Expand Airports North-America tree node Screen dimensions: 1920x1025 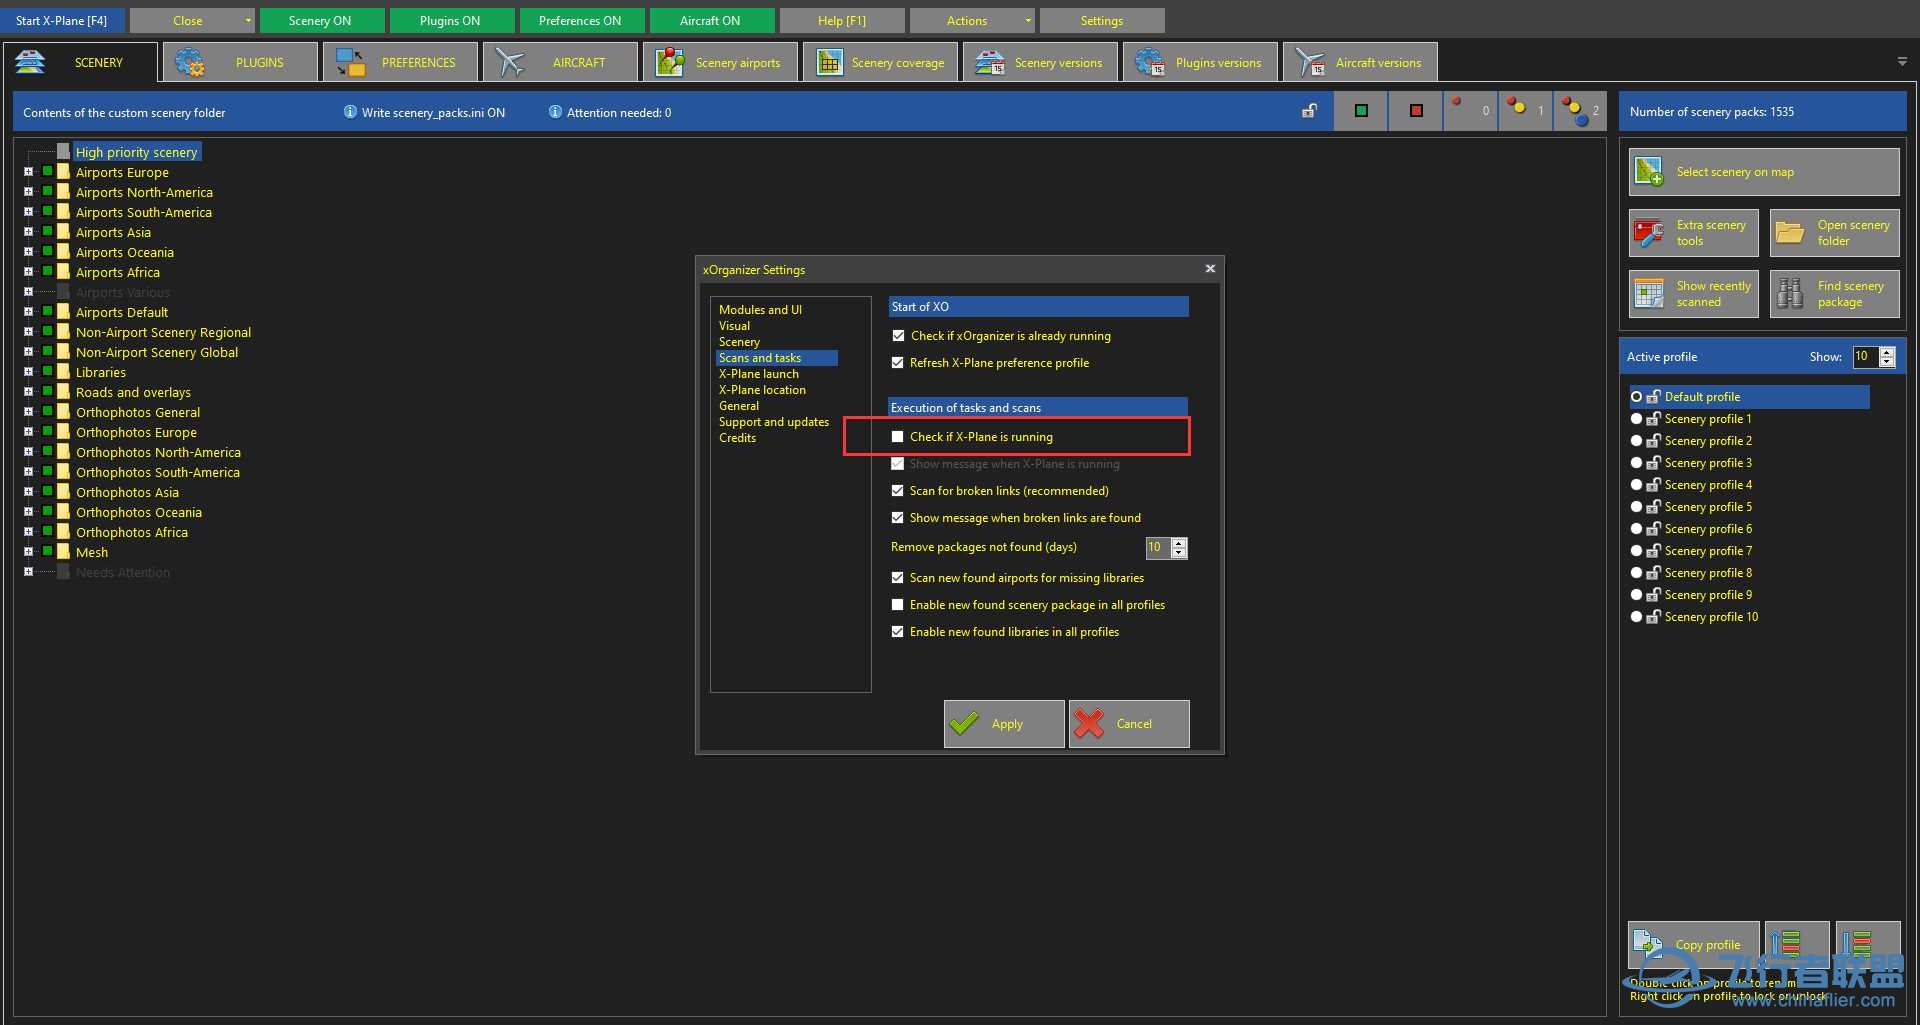(28, 192)
